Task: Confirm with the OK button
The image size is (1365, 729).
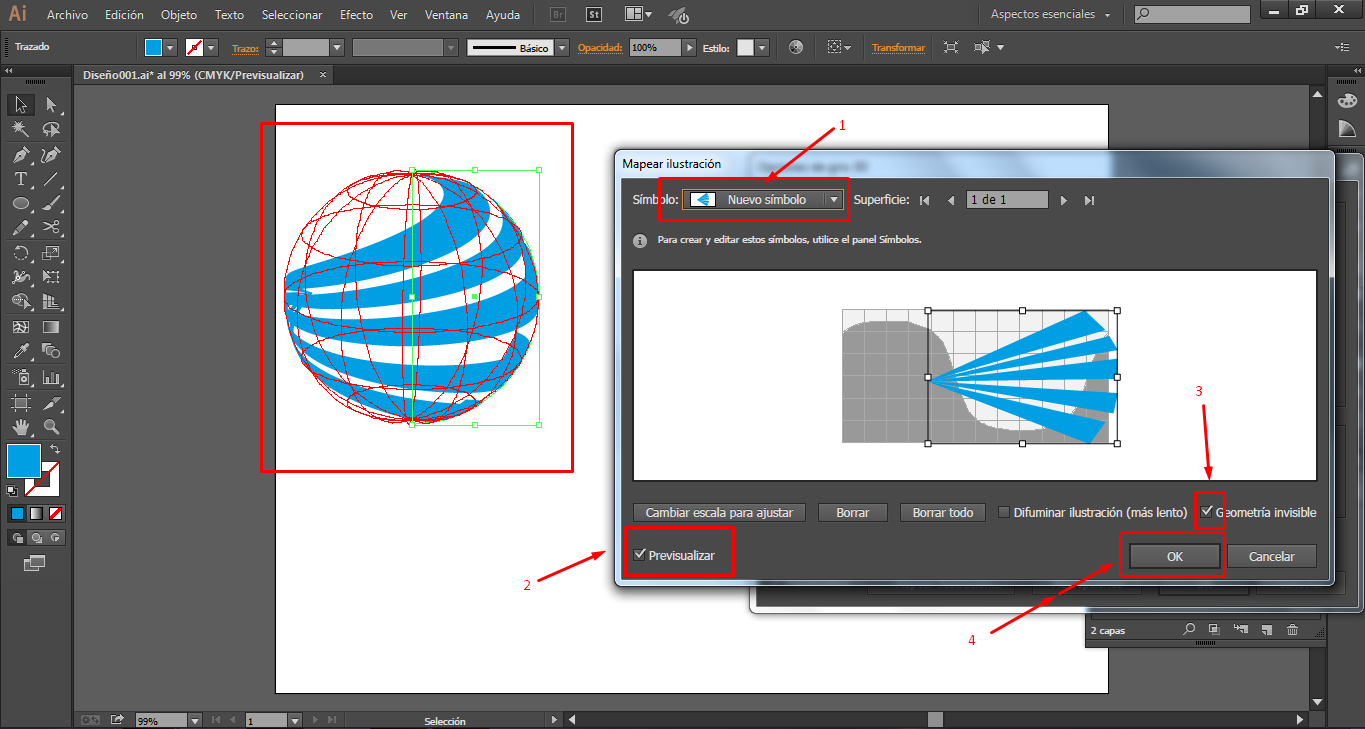Action: [1175, 557]
